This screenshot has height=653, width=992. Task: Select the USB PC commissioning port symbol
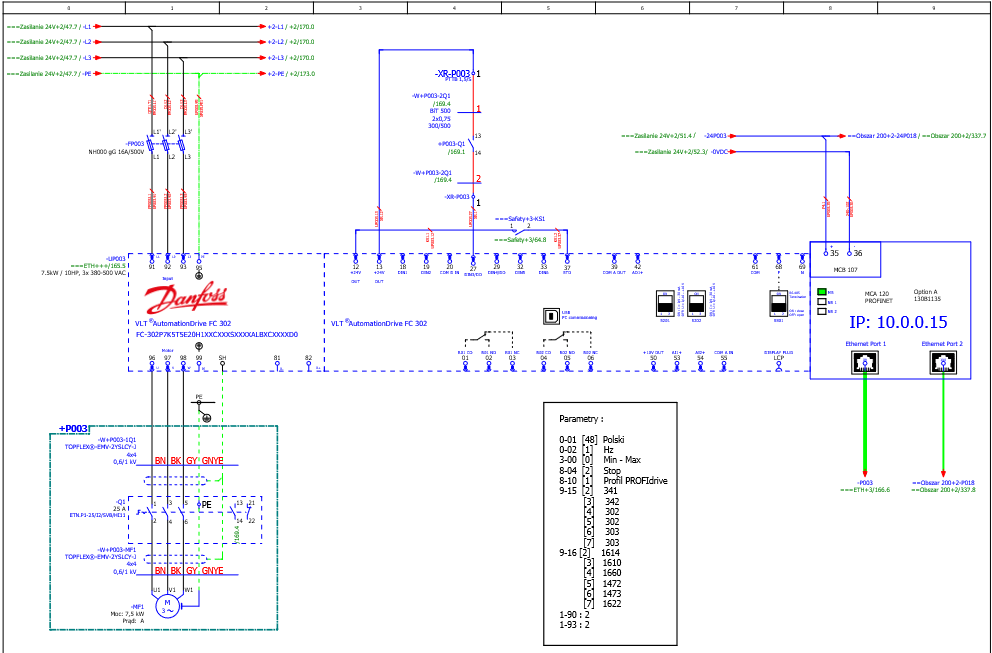point(550,314)
